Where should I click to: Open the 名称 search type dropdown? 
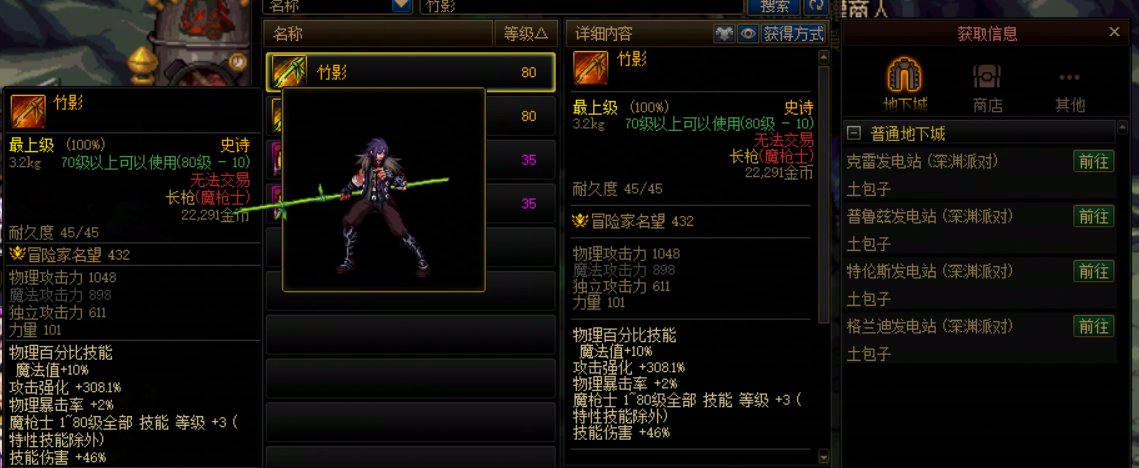pyautogui.click(x=401, y=6)
